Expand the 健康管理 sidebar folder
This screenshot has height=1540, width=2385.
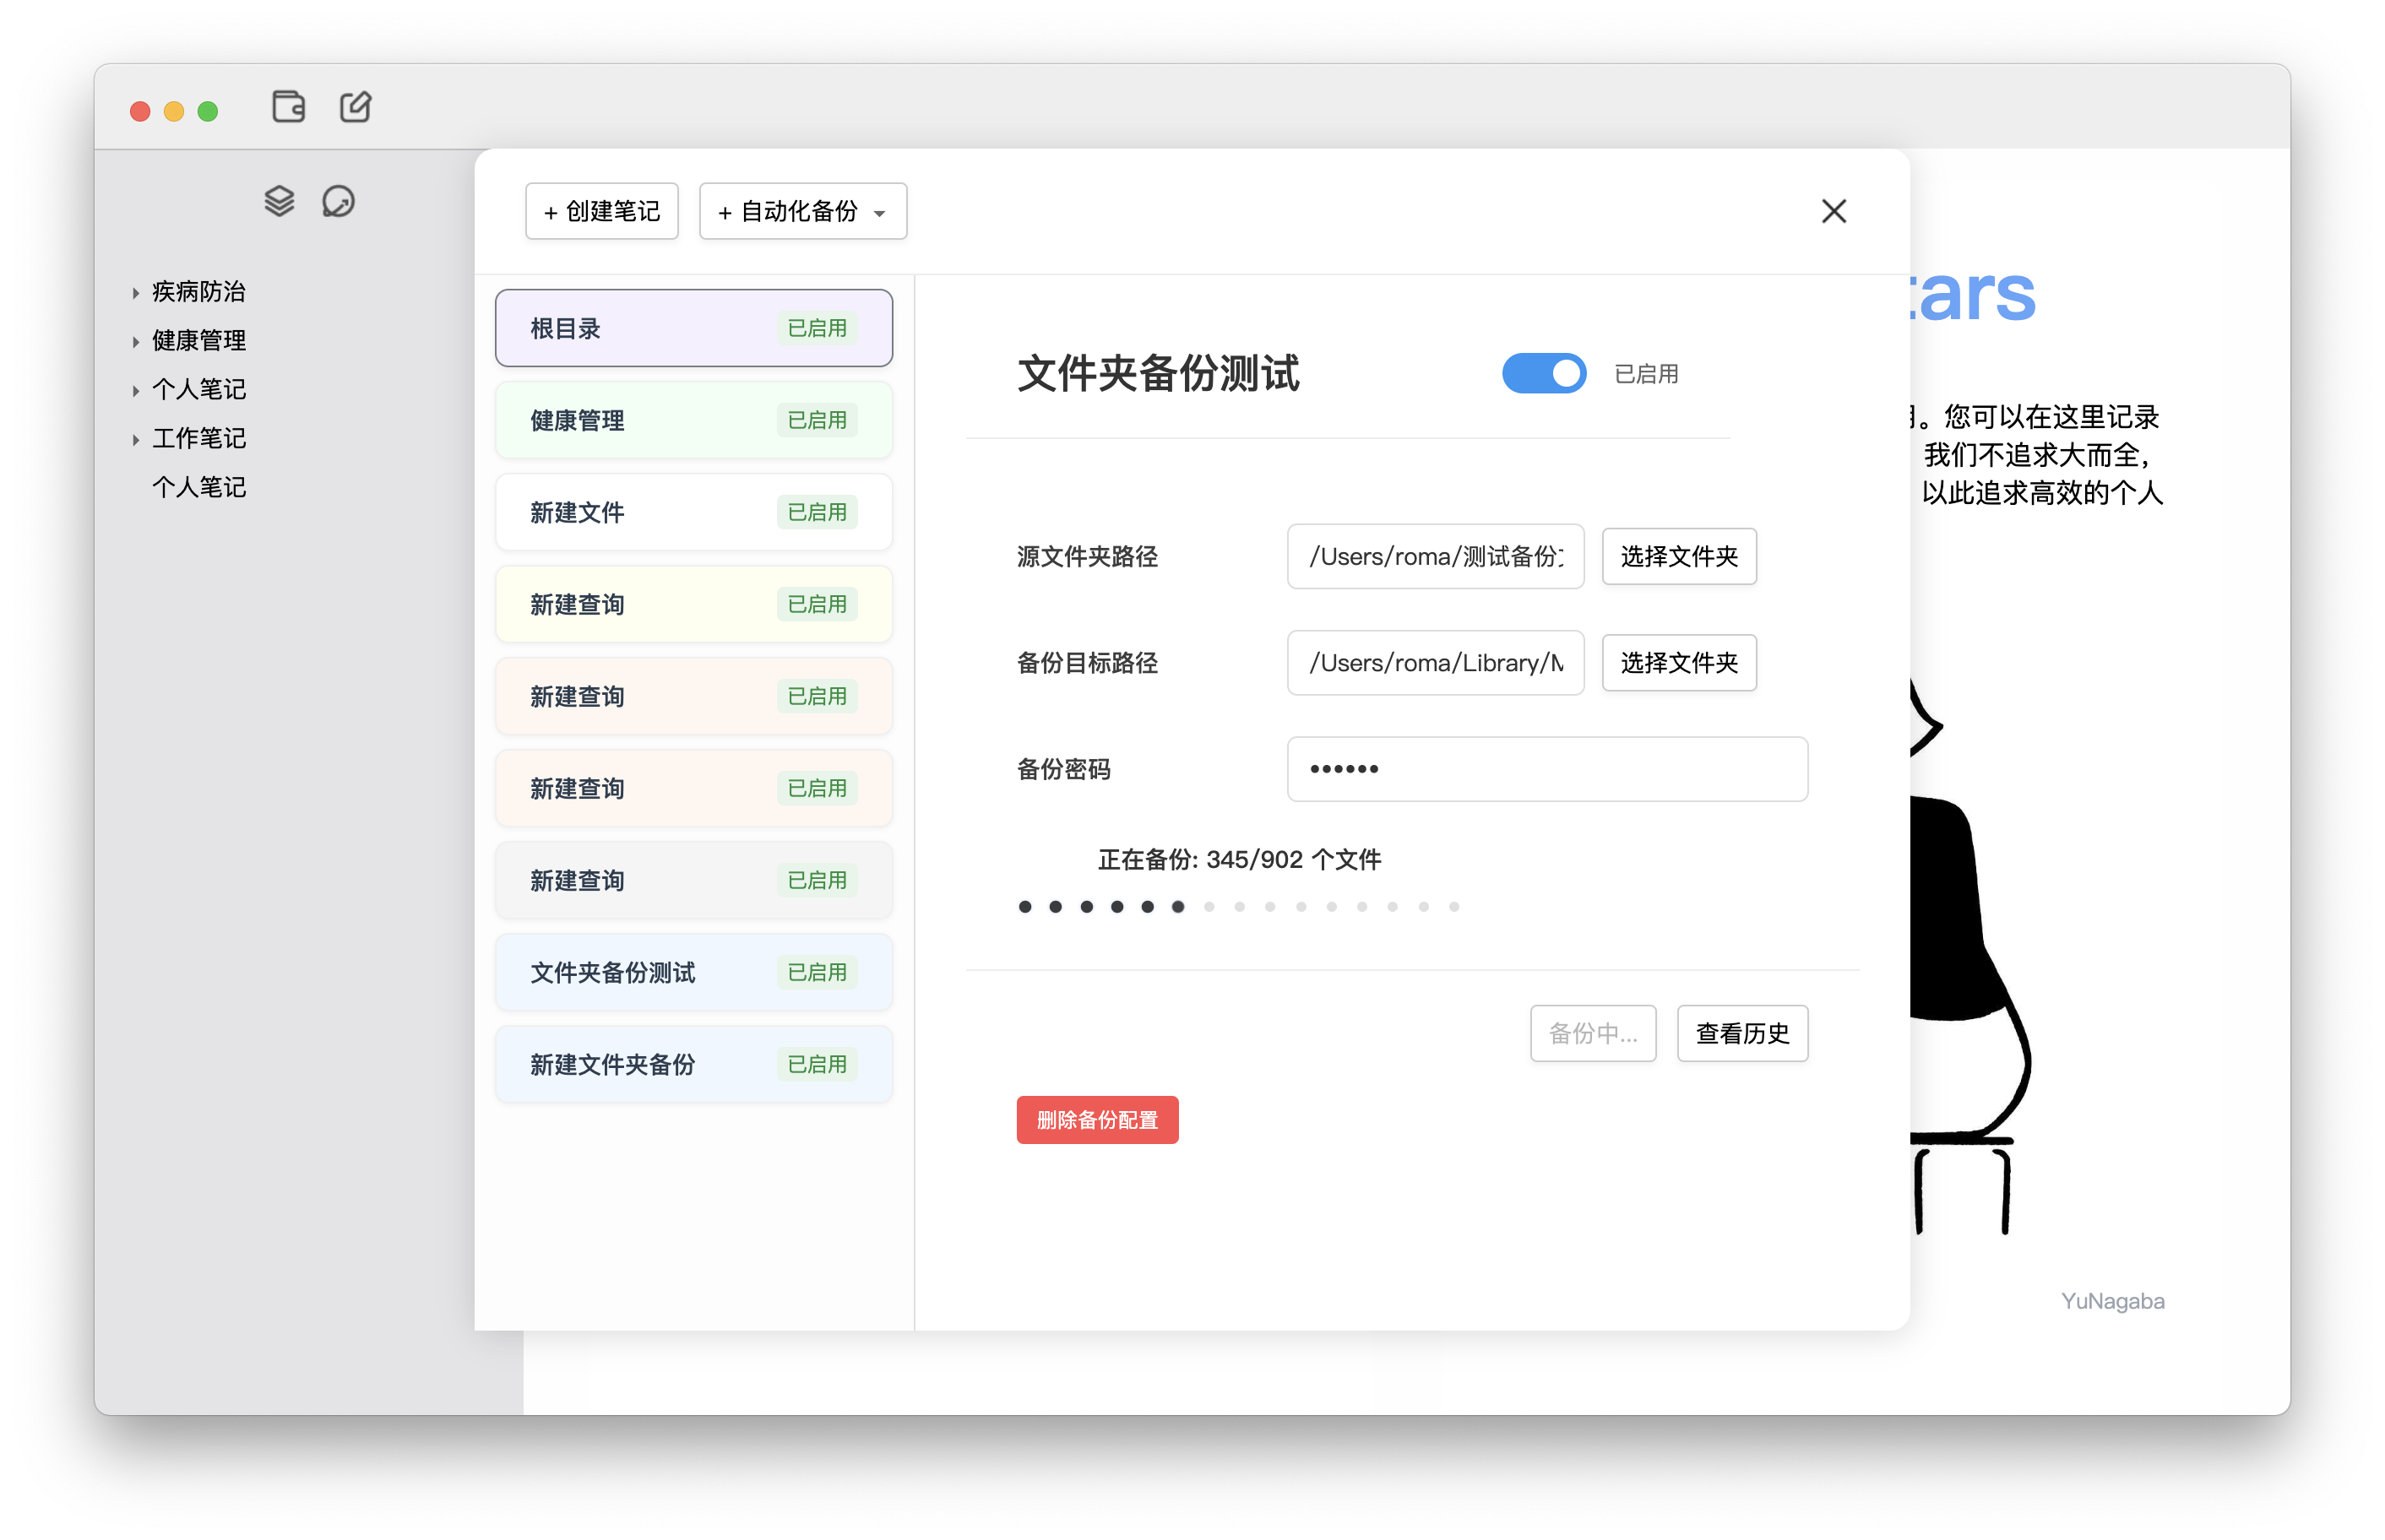[135, 342]
